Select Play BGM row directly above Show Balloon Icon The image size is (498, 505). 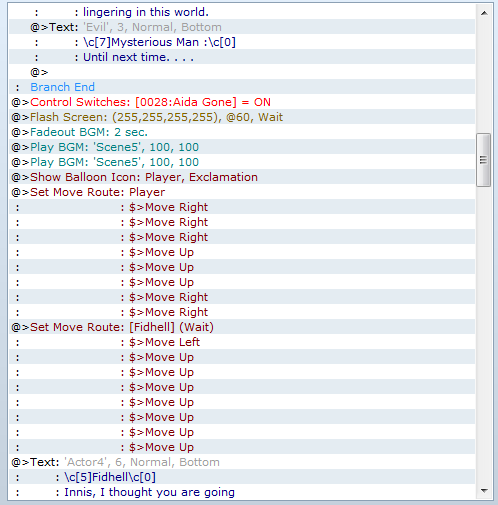[x=242, y=162]
